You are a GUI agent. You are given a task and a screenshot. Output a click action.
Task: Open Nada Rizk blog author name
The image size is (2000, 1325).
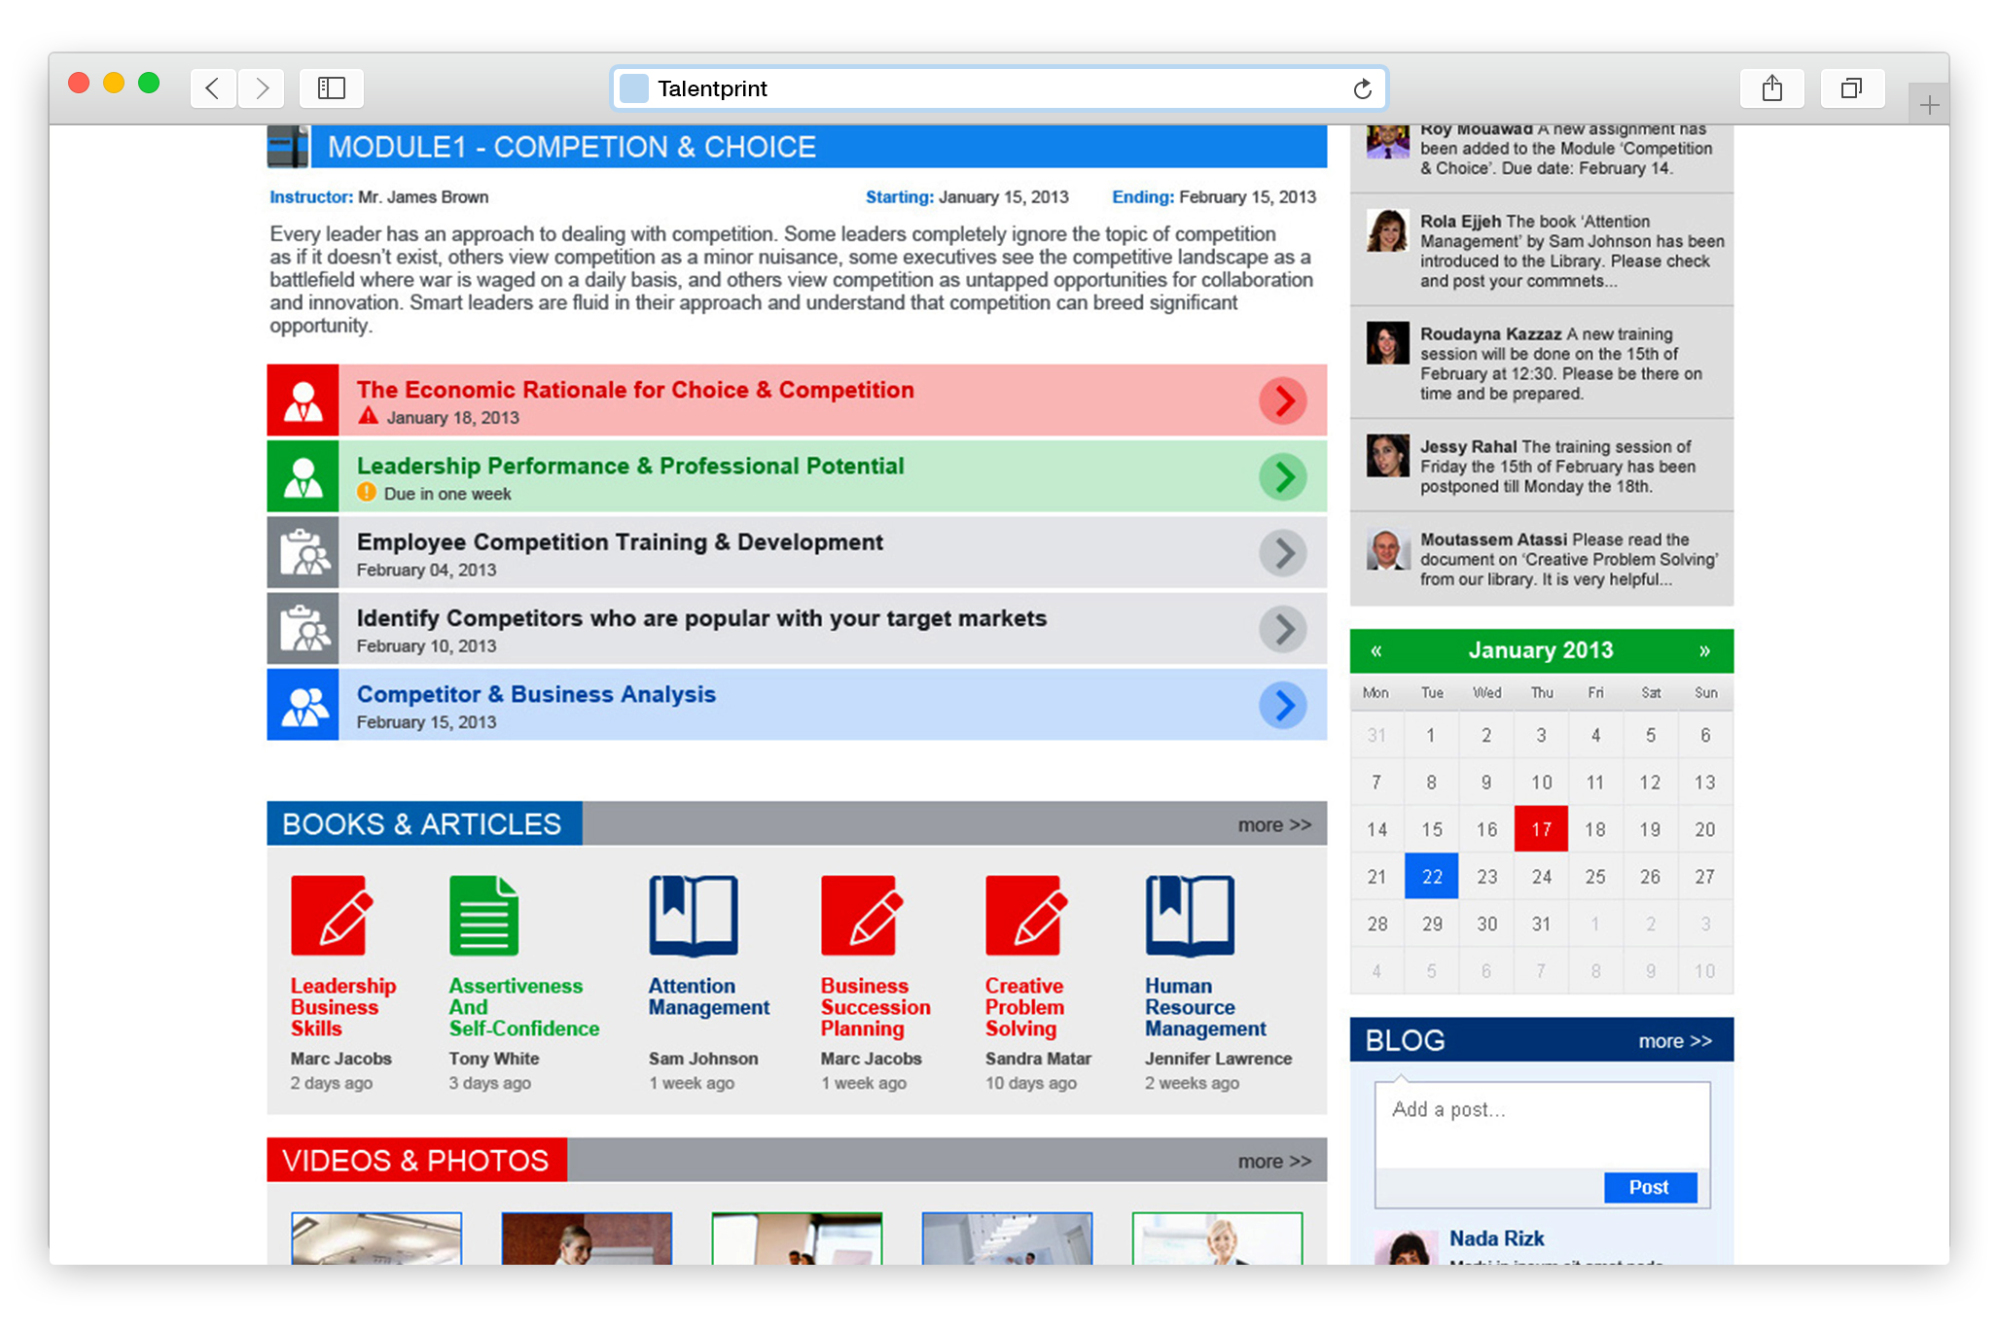pyautogui.click(x=1497, y=1238)
